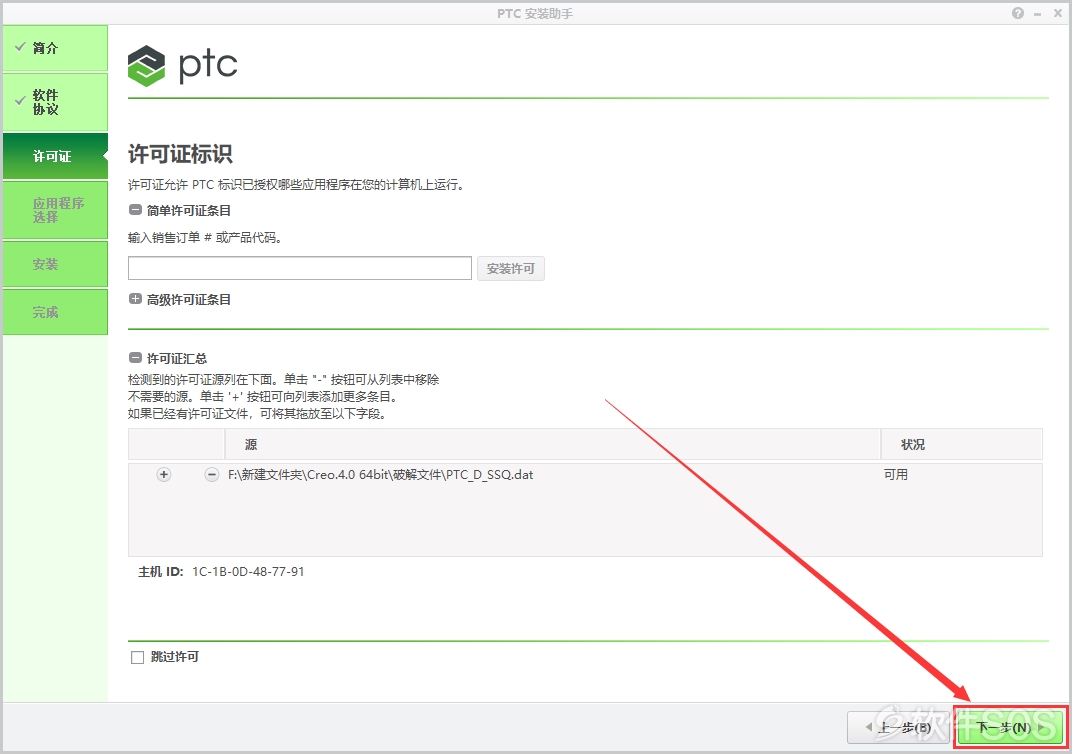Click the 源 column header
The width and height of the screenshot is (1072, 754).
pos(552,444)
